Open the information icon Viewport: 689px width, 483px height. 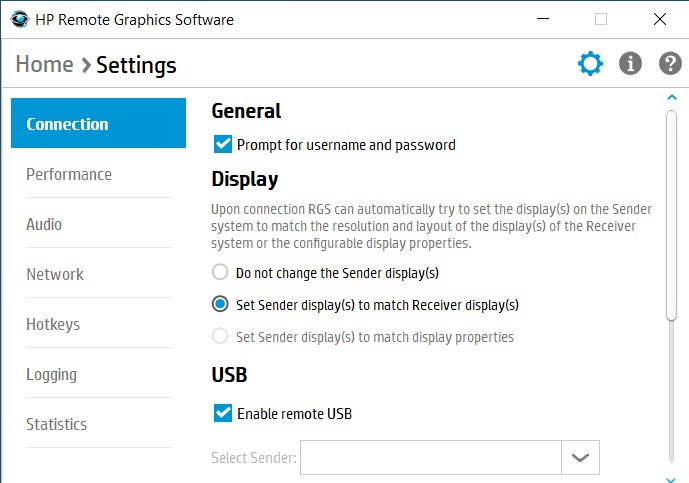point(630,65)
